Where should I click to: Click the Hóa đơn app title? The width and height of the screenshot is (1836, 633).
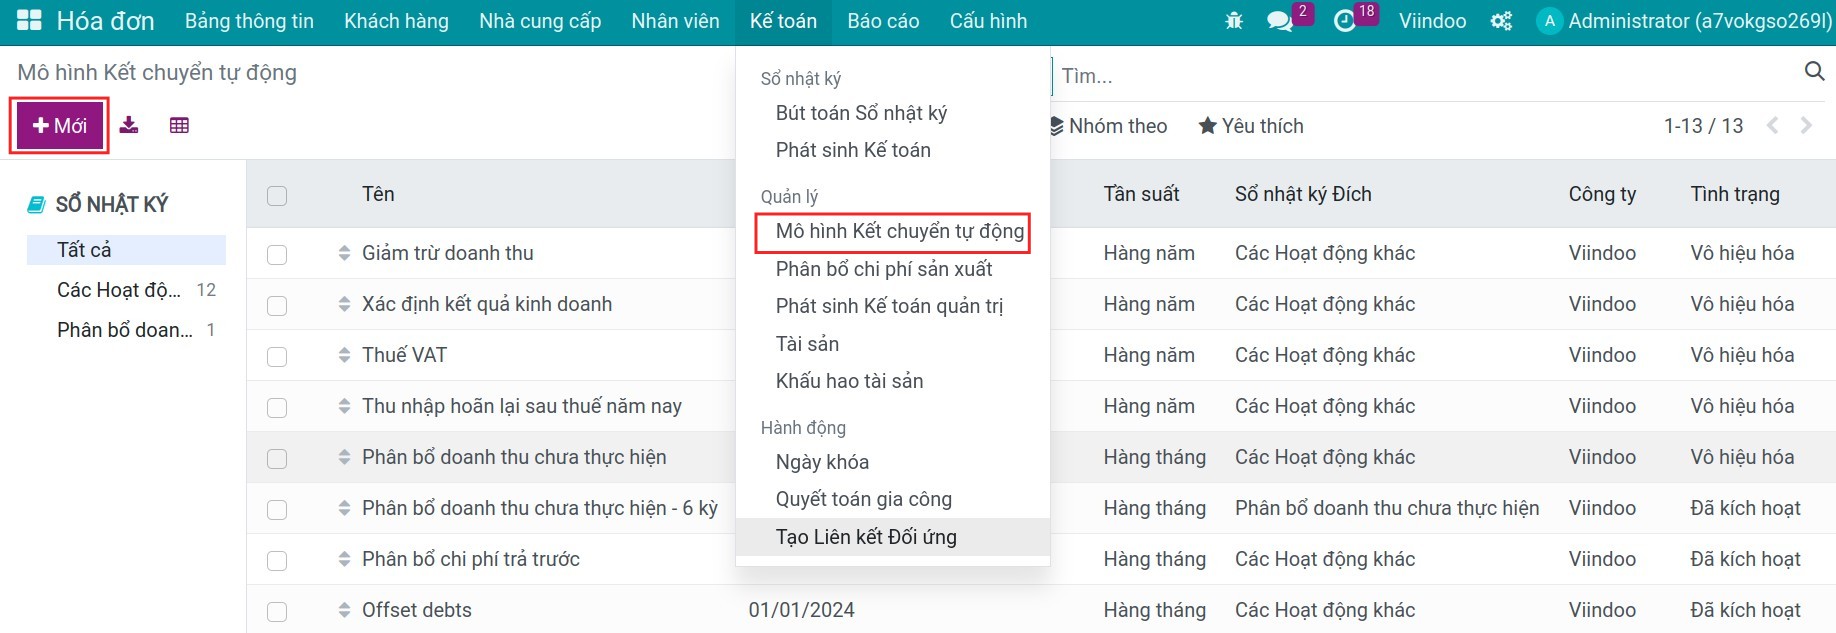point(105,21)
